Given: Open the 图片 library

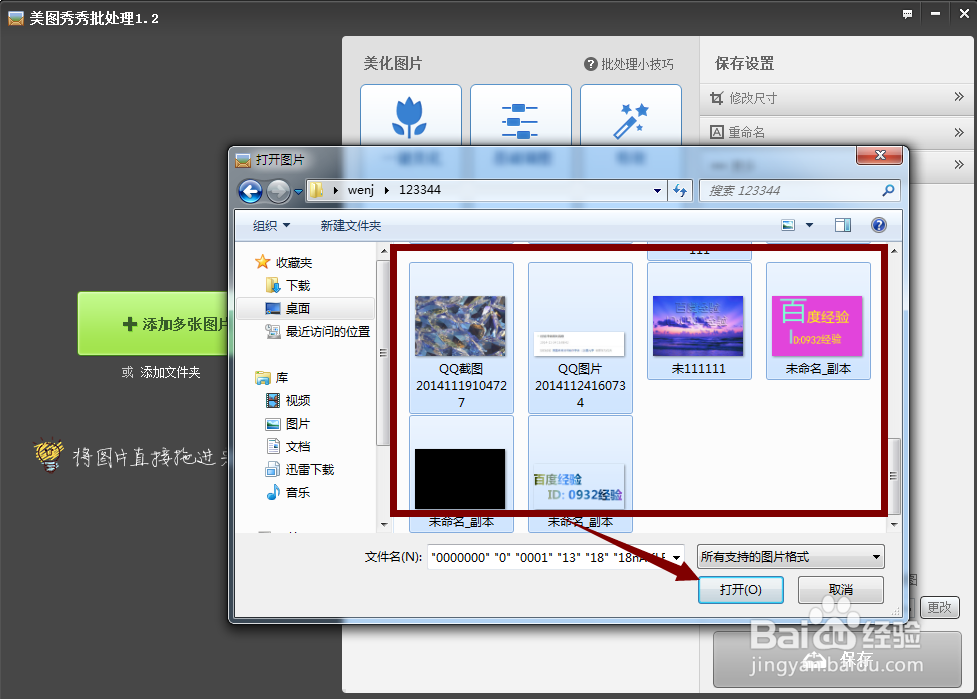Looking at the screenshot, I should click(x=288, y=424).
